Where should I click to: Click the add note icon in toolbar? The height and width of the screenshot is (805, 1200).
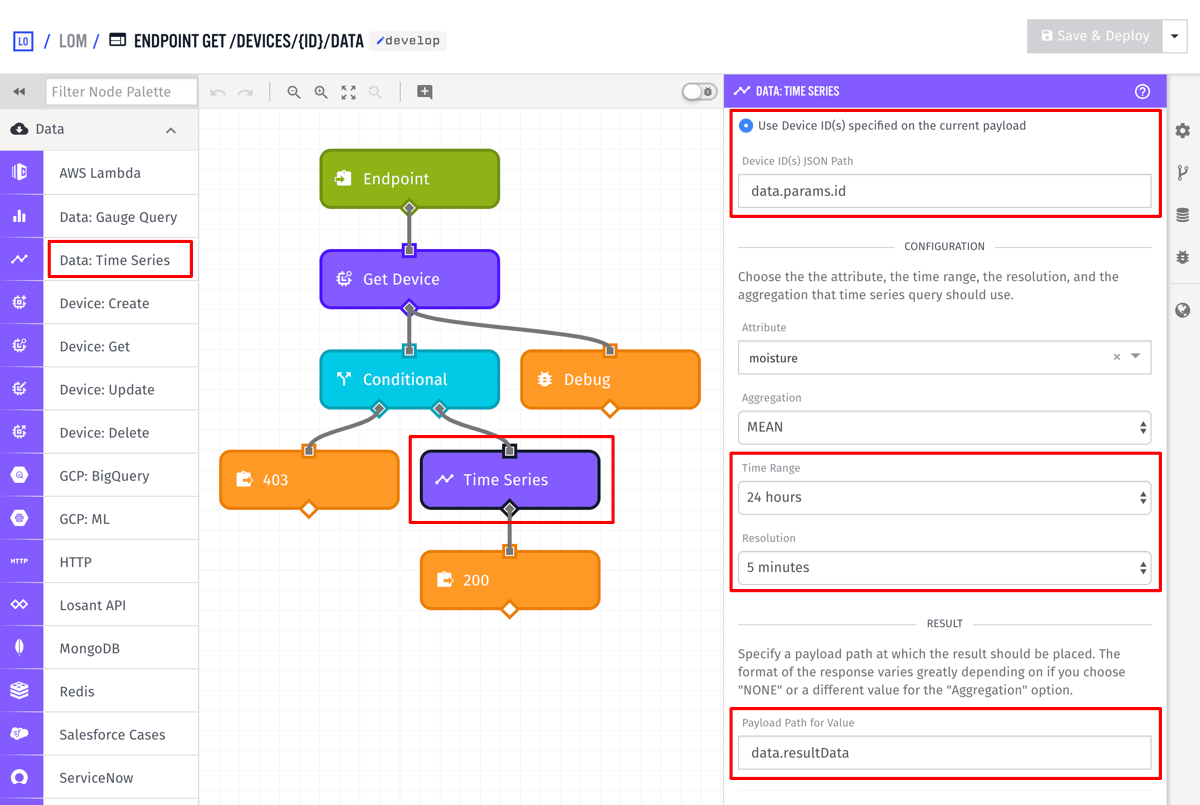425,92
